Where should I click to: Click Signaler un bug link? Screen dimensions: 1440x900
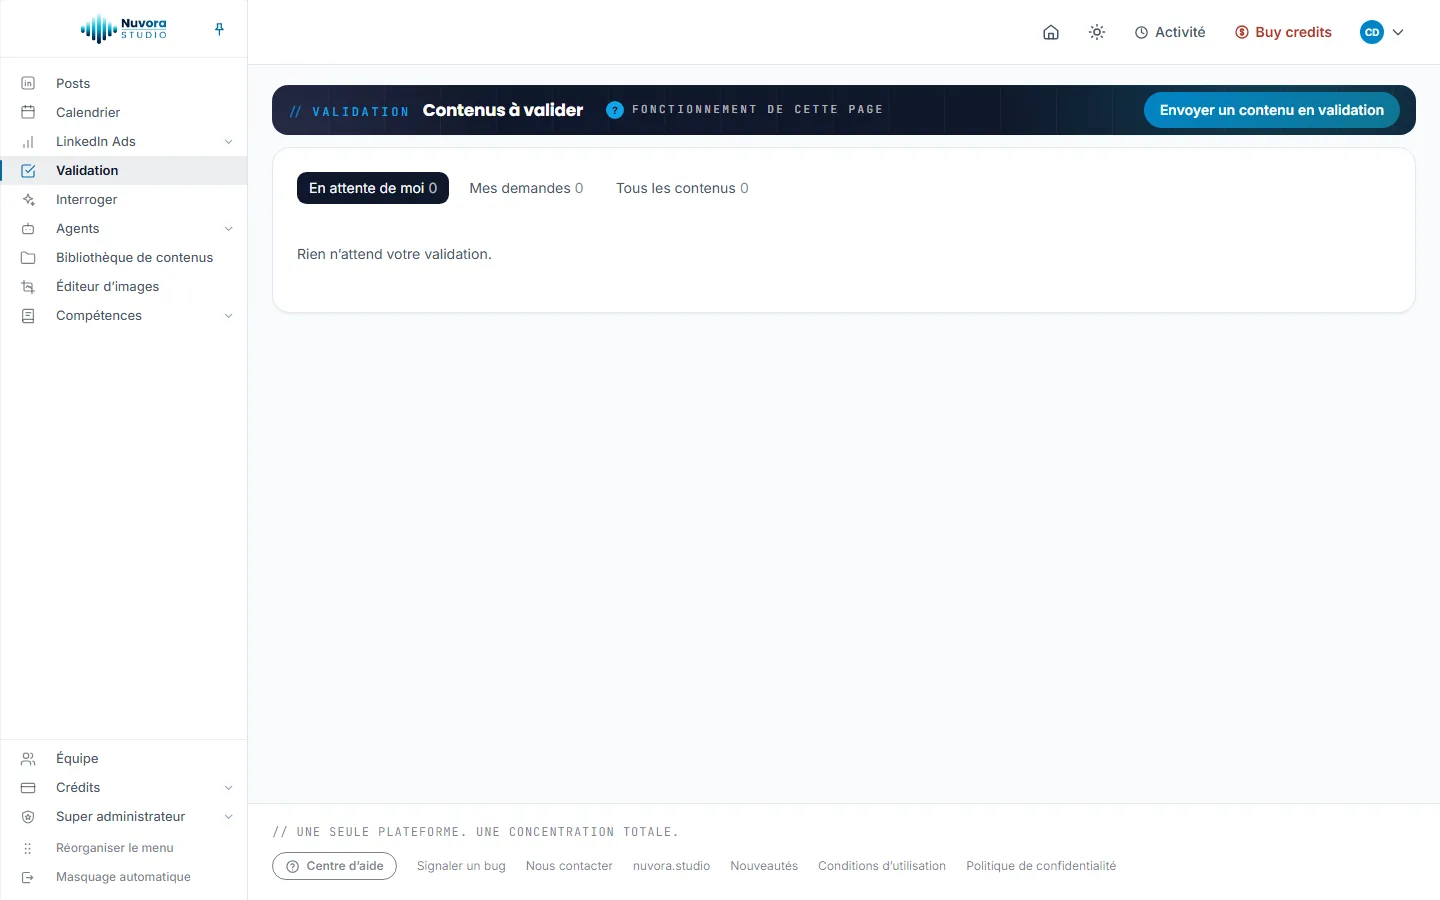pos(461,866)
